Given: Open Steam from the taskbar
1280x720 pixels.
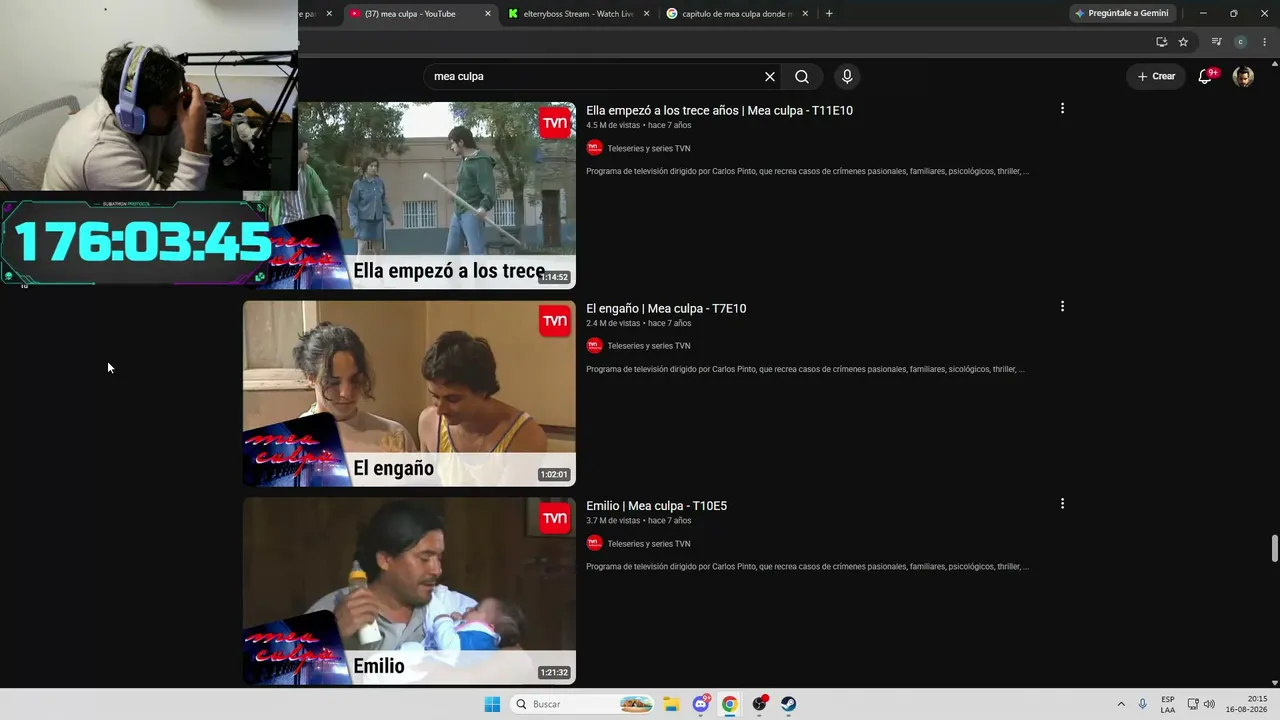Looking at the screenshot, I should [x=789, y=704].
